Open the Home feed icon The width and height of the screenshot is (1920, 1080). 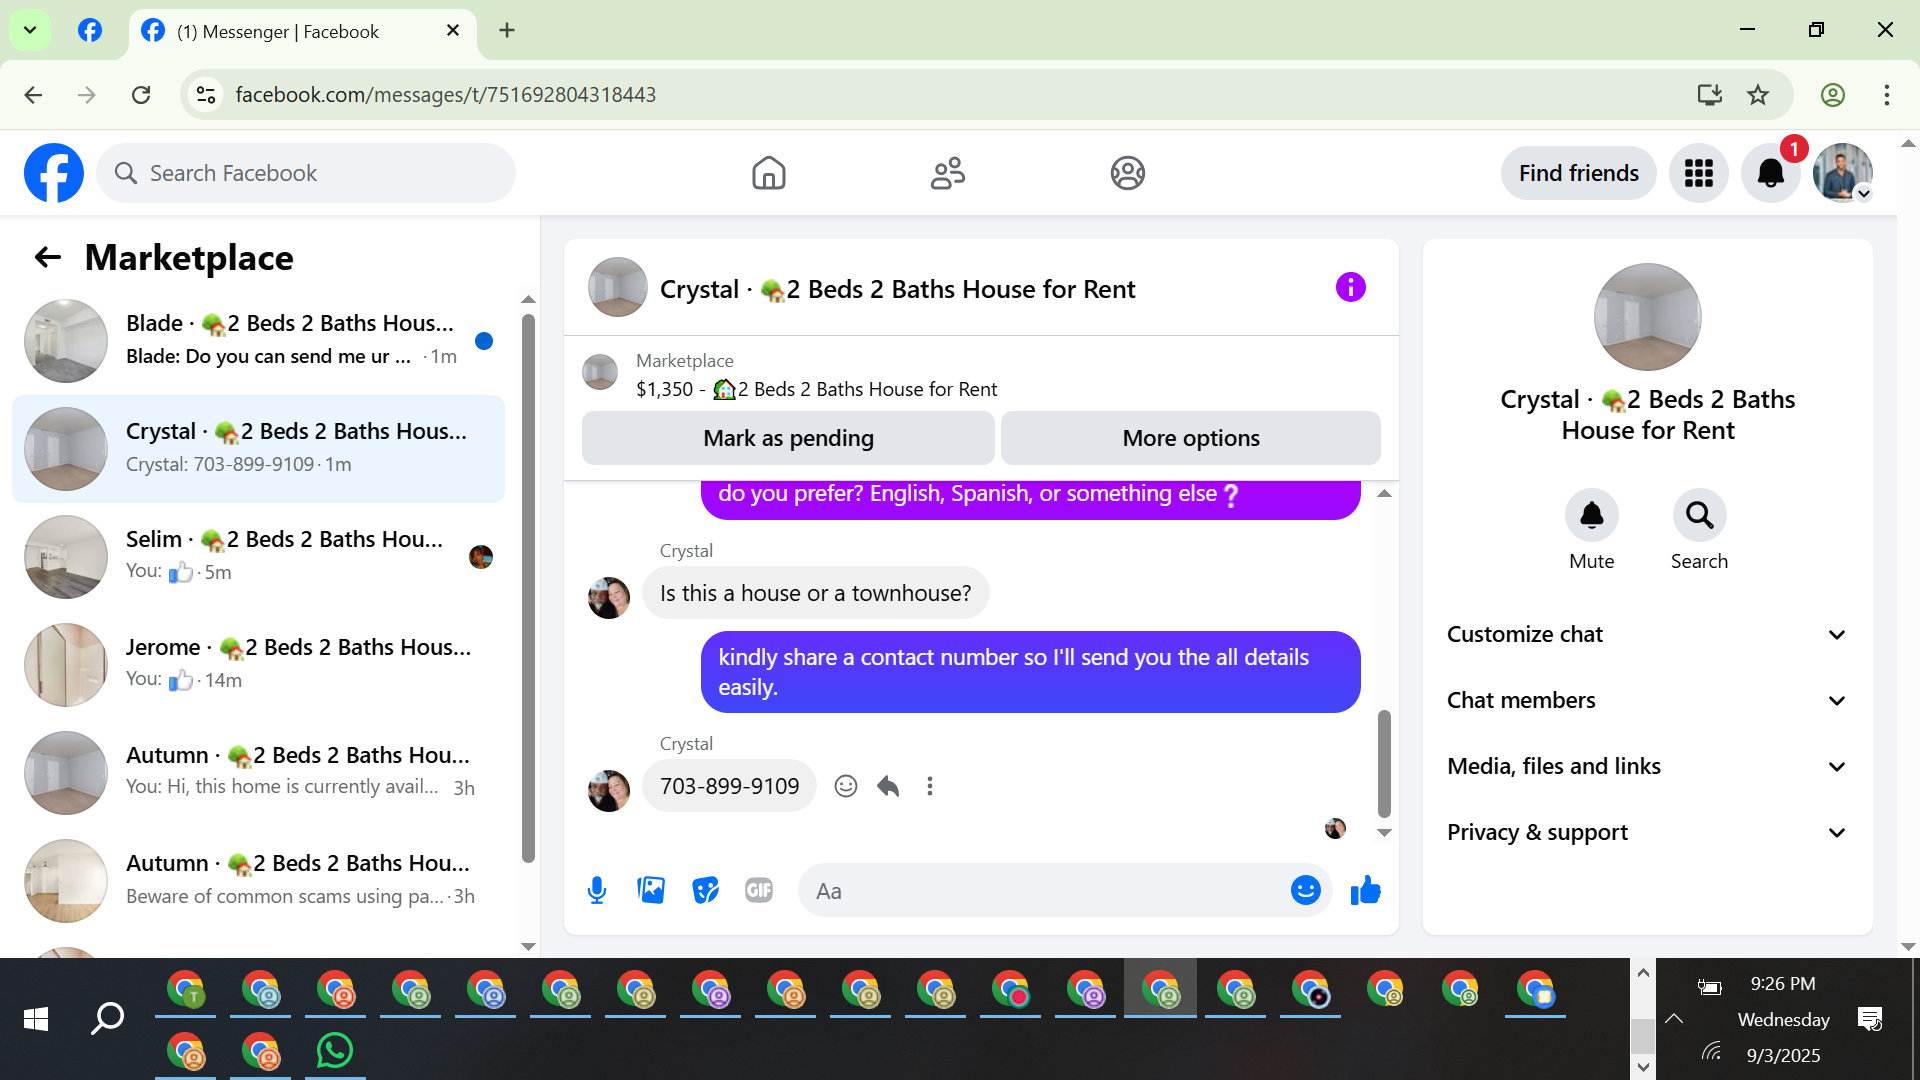coord(769,173)
